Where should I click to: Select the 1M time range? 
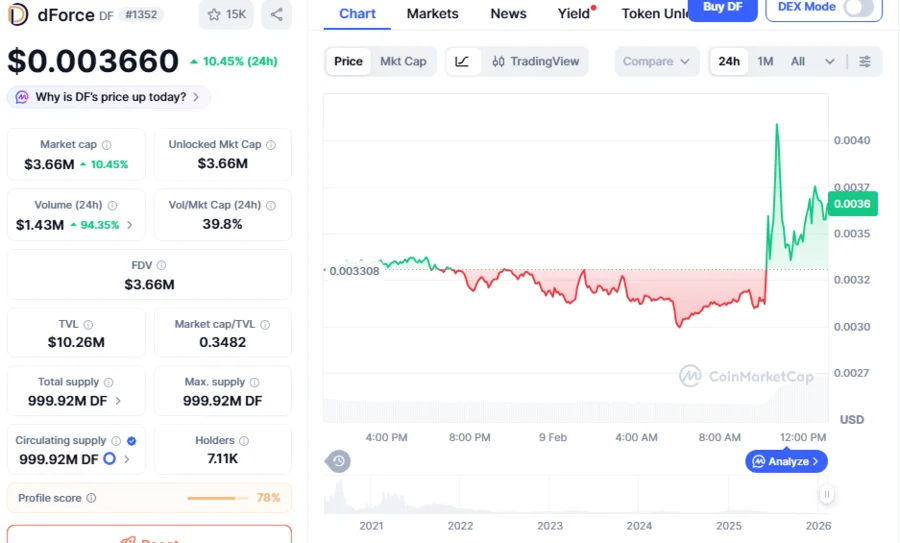[x=765, y=61]
